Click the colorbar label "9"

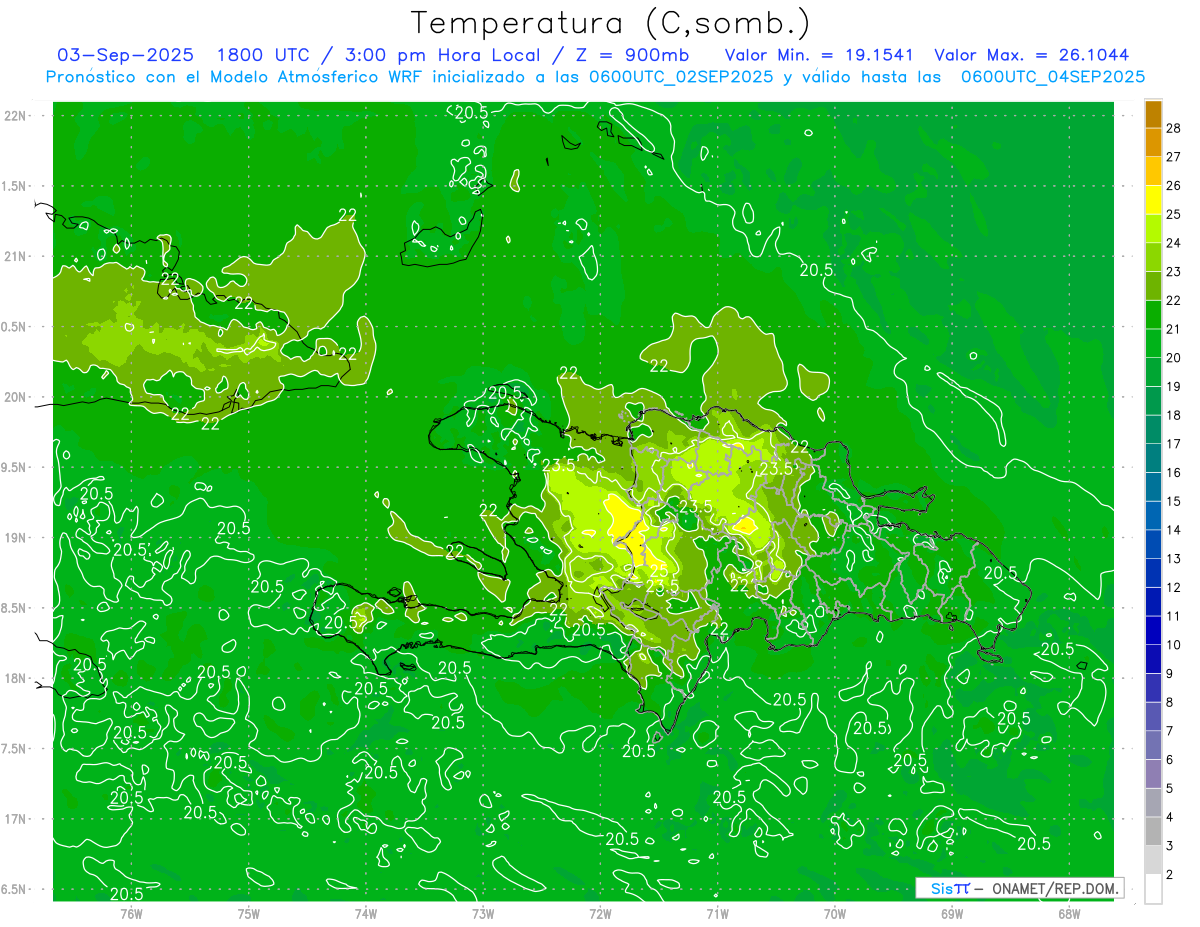tap(1170, 675)
